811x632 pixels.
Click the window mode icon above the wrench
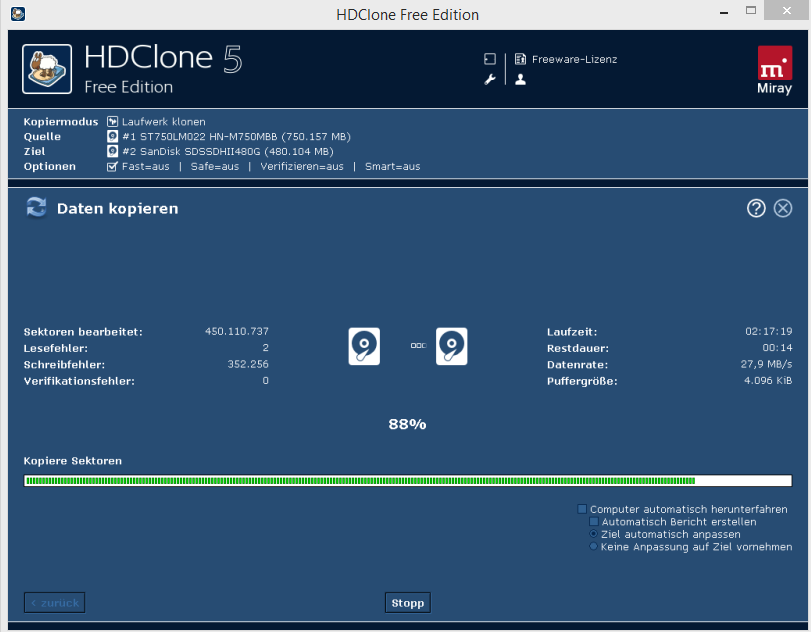pos(489,59)
